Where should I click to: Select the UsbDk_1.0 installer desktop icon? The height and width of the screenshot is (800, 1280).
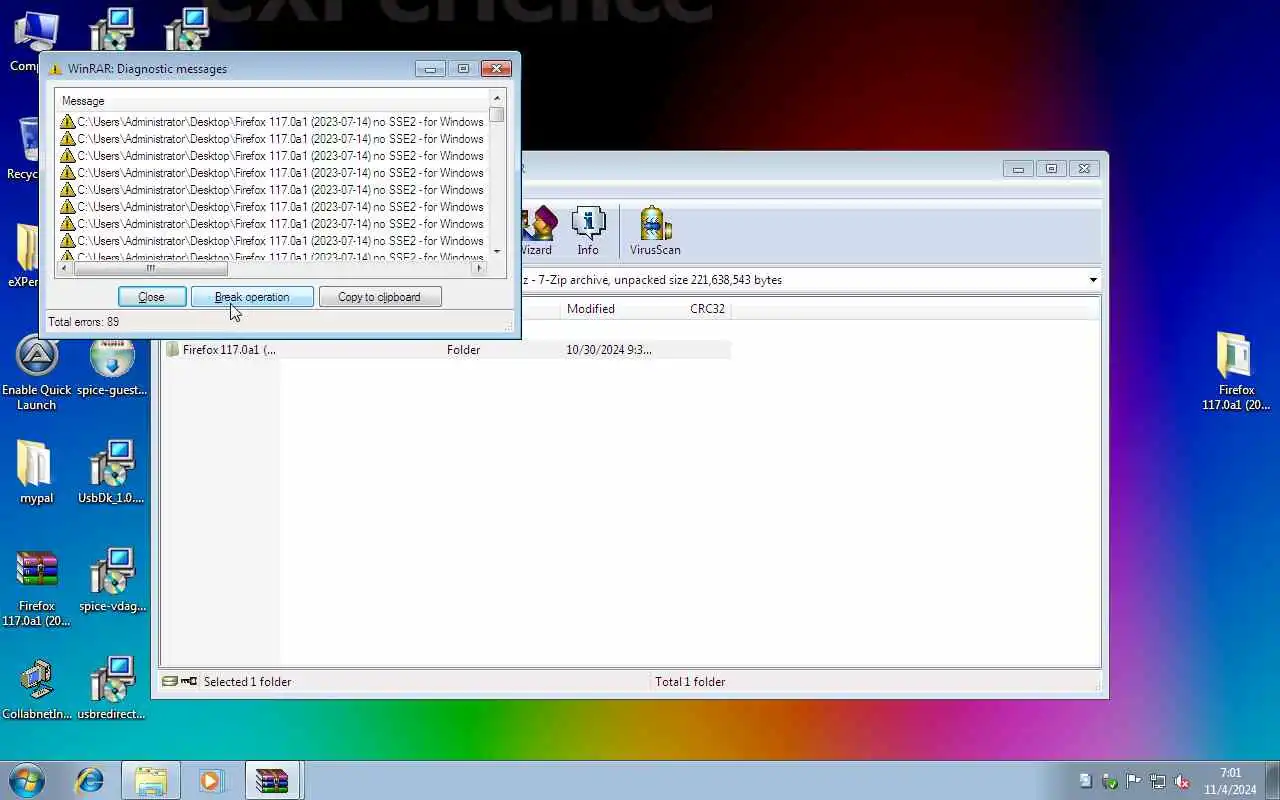point(112,472)
